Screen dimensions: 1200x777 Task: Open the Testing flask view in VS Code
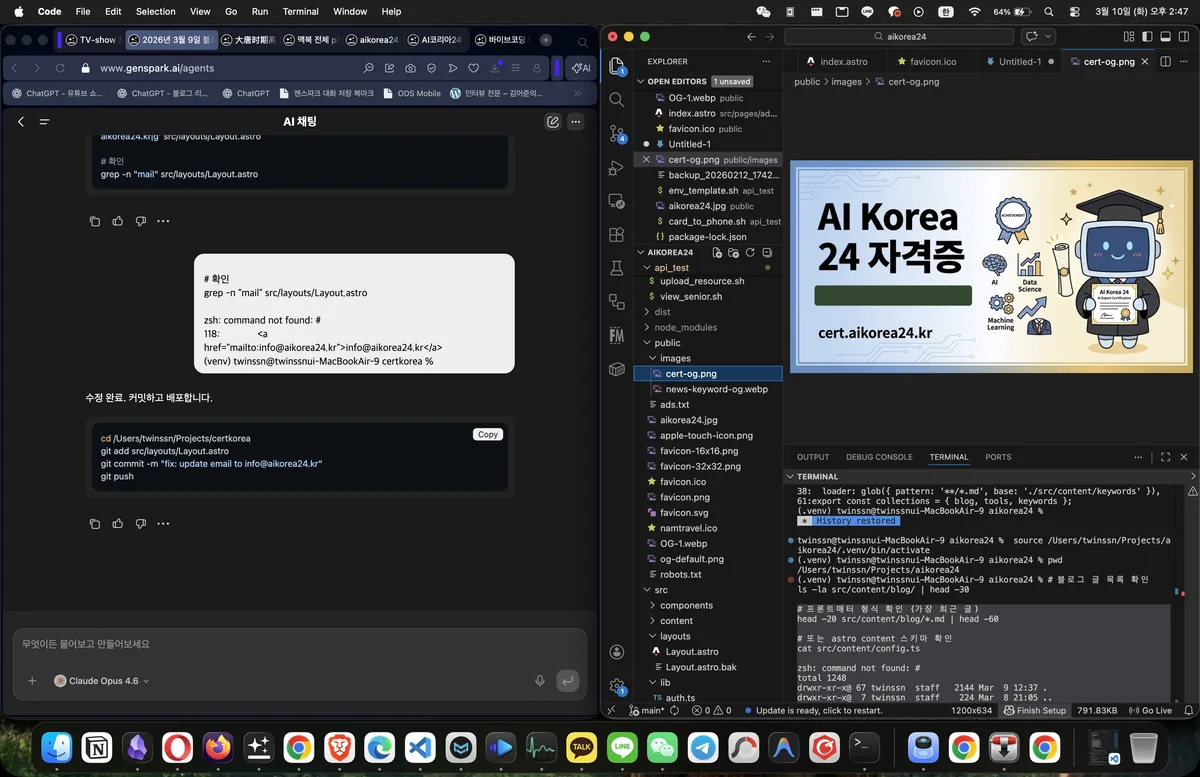[x=617, y=268]
